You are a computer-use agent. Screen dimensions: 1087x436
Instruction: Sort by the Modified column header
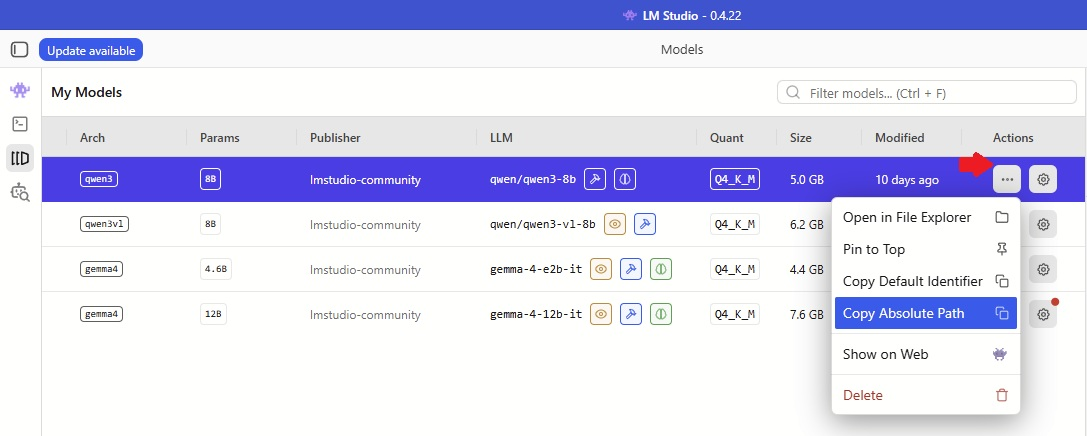coord(899,137)
